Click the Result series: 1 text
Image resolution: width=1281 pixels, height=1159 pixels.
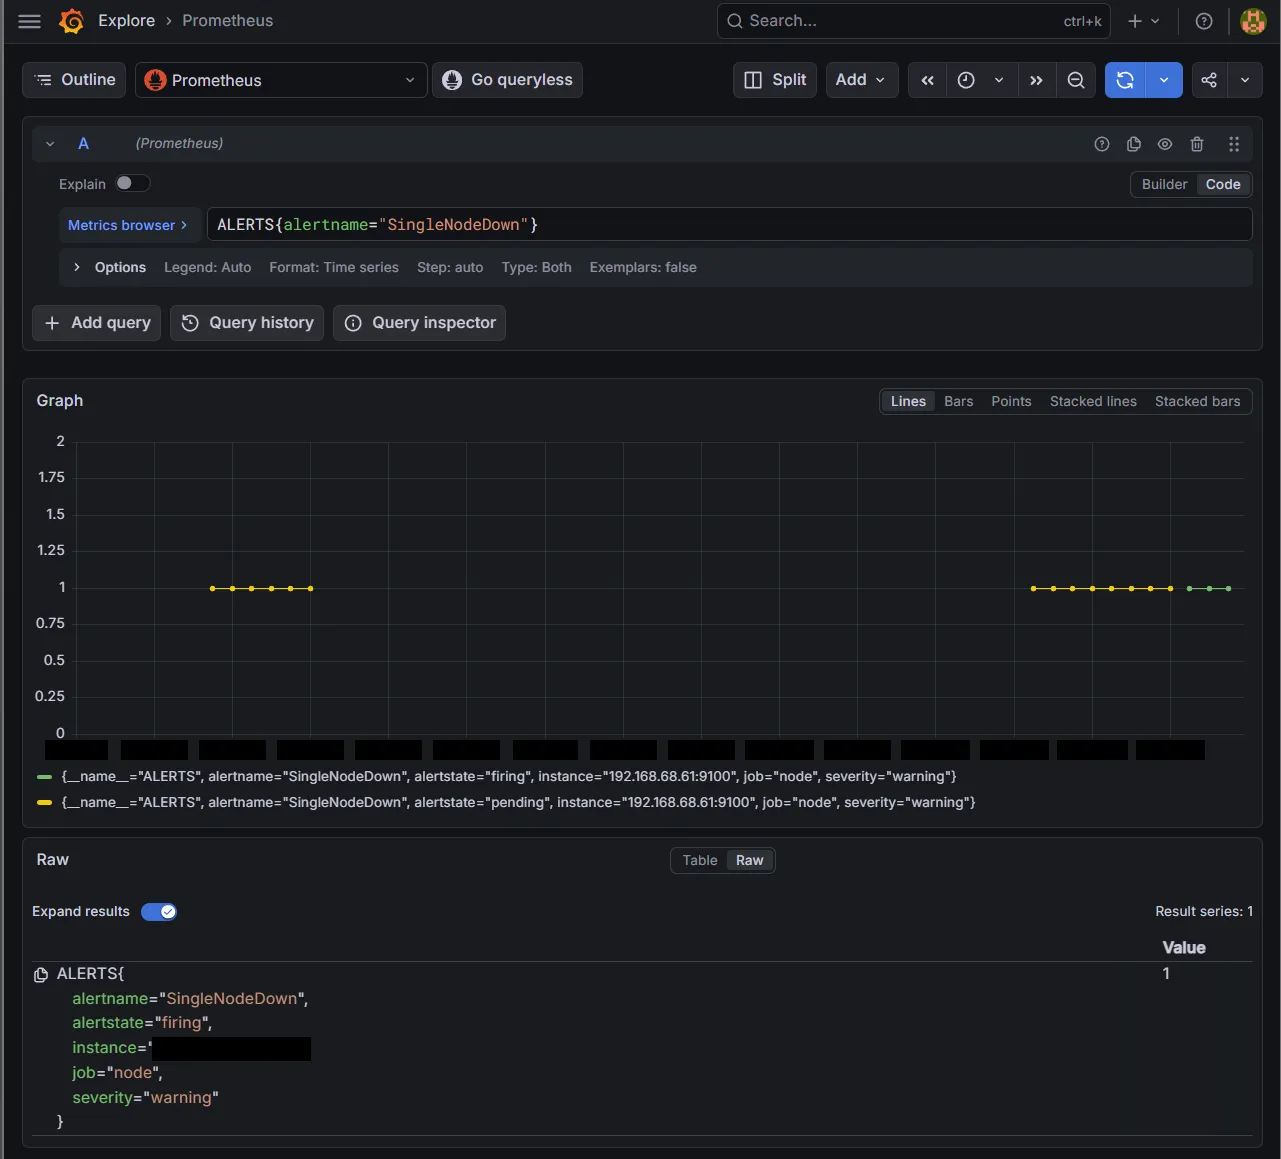(x=1204, y=912)
